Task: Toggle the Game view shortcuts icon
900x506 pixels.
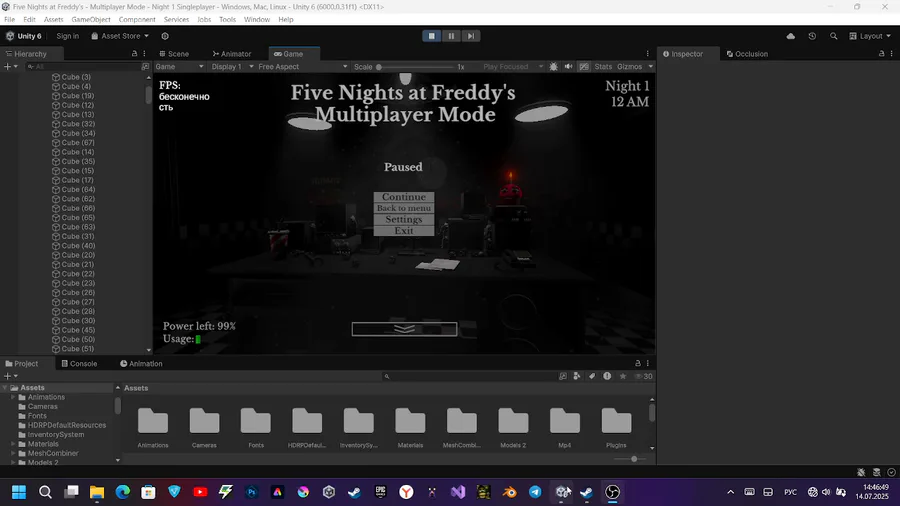Action: coord(584,67)
